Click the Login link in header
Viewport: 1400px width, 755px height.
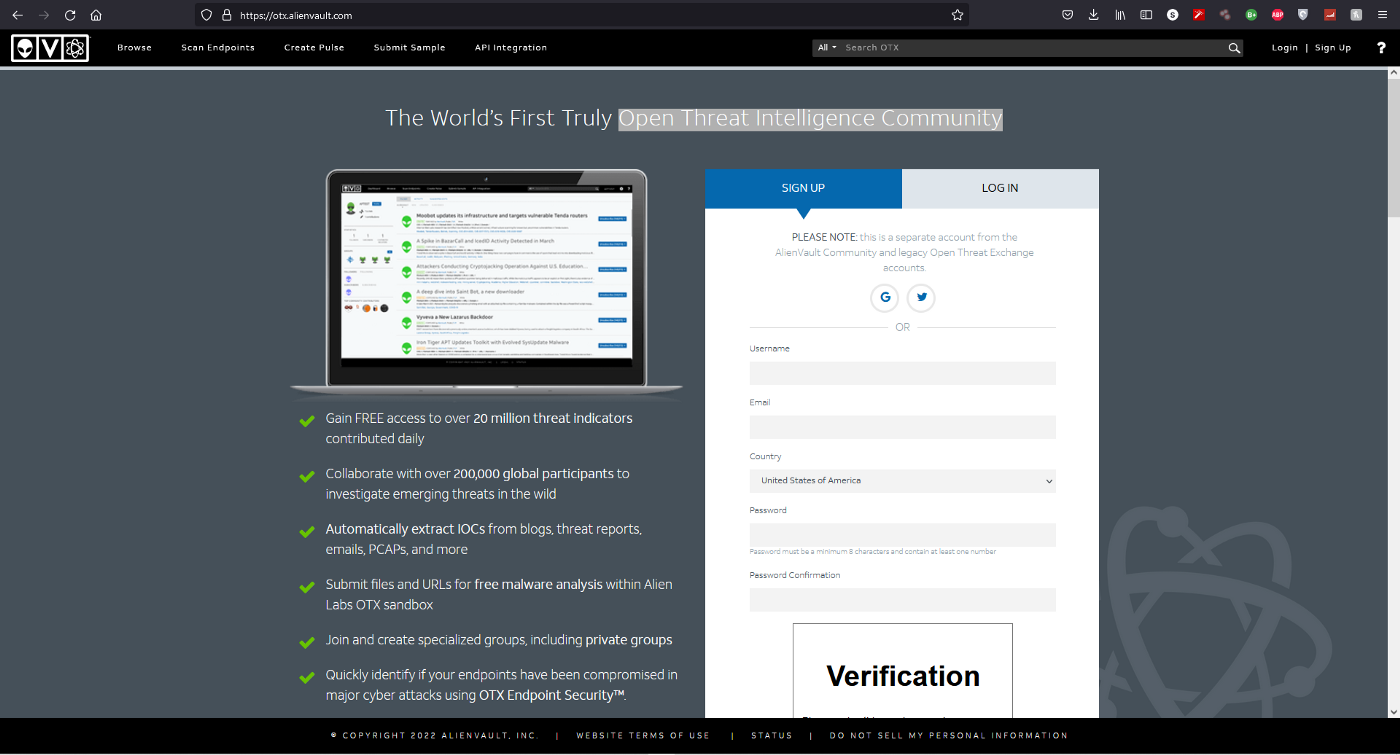click(x=1285, y=48)
